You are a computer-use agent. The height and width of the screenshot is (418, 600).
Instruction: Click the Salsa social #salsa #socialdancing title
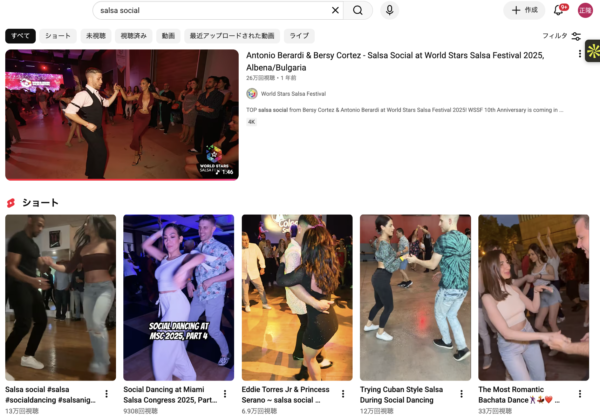pos(51,395)
